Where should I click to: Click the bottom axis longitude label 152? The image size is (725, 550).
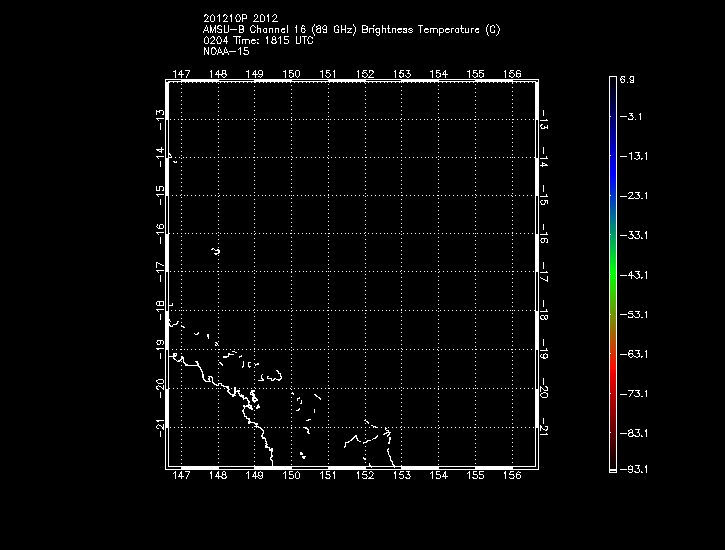[365, 477]
